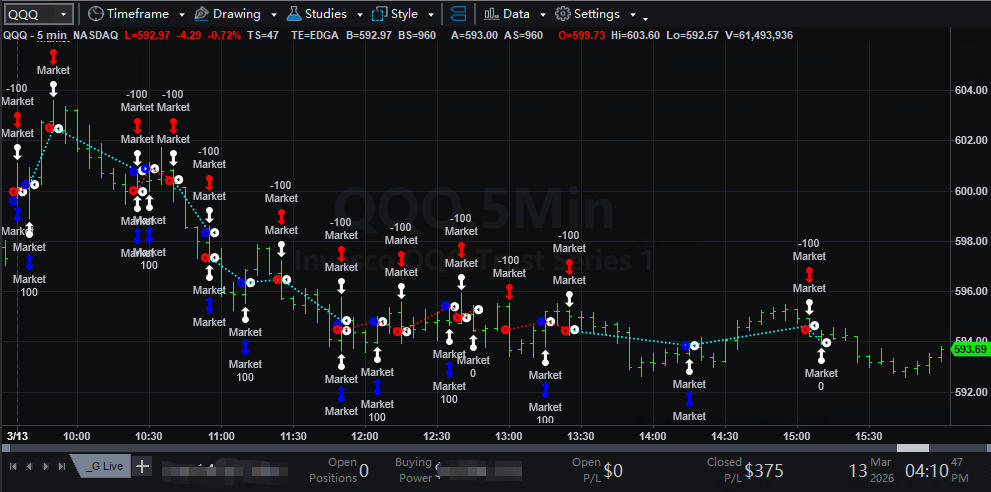Expand the Timeframe dropdown arrow
991x492 pixels.
pyautogui.click(x=181, y=15)
